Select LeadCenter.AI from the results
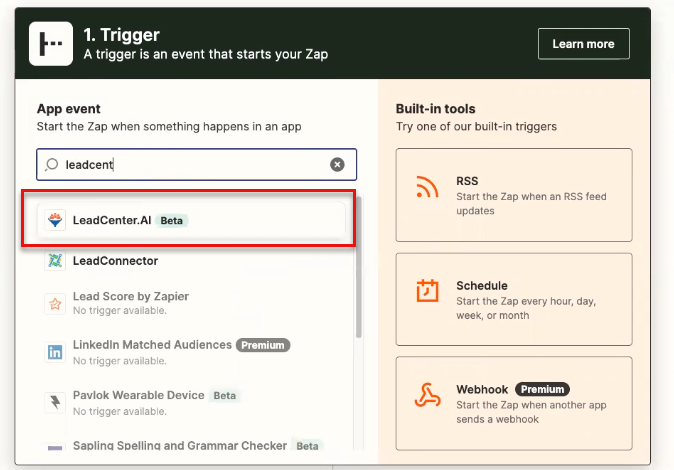Viewport: 674px width, 470px height. coord(191,220)
